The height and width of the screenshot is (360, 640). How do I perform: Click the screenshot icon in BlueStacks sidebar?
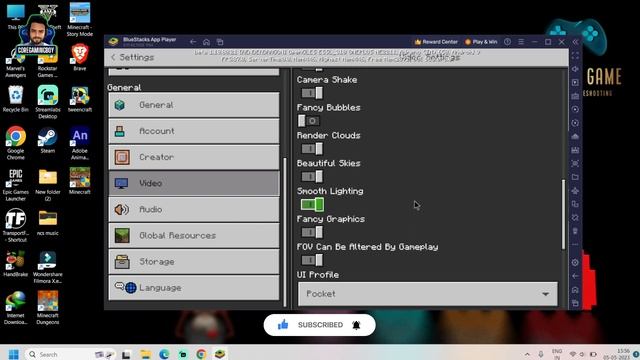pyautogui.click(x=575, y=164)
